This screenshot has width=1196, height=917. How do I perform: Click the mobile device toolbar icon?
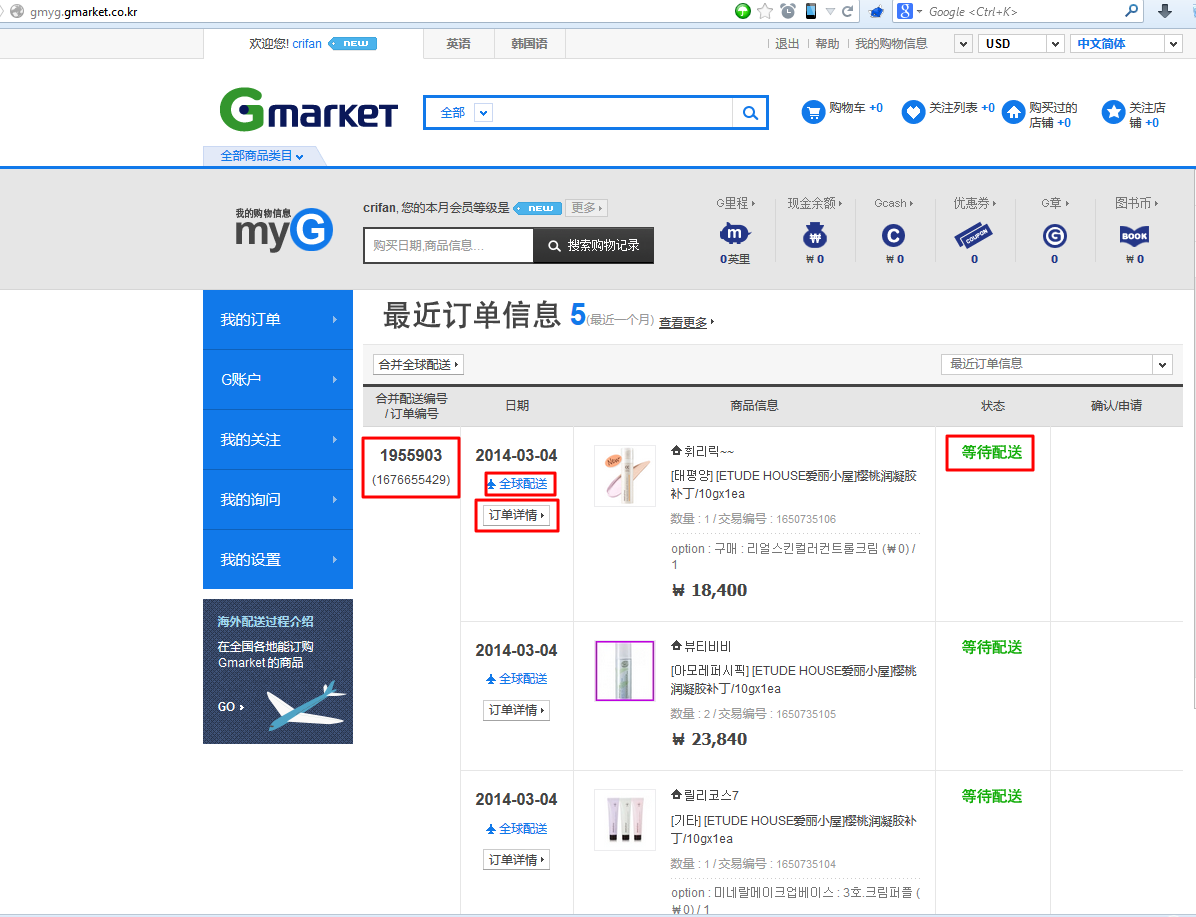click(x=810, y=11)
